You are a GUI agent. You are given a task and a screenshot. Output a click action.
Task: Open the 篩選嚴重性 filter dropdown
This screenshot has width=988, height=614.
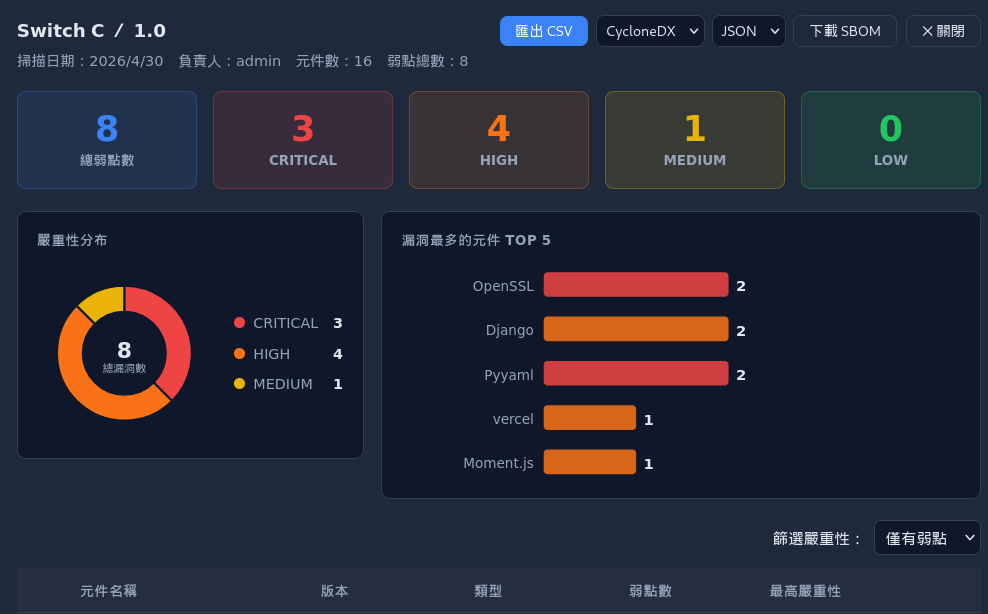[928, 538]
